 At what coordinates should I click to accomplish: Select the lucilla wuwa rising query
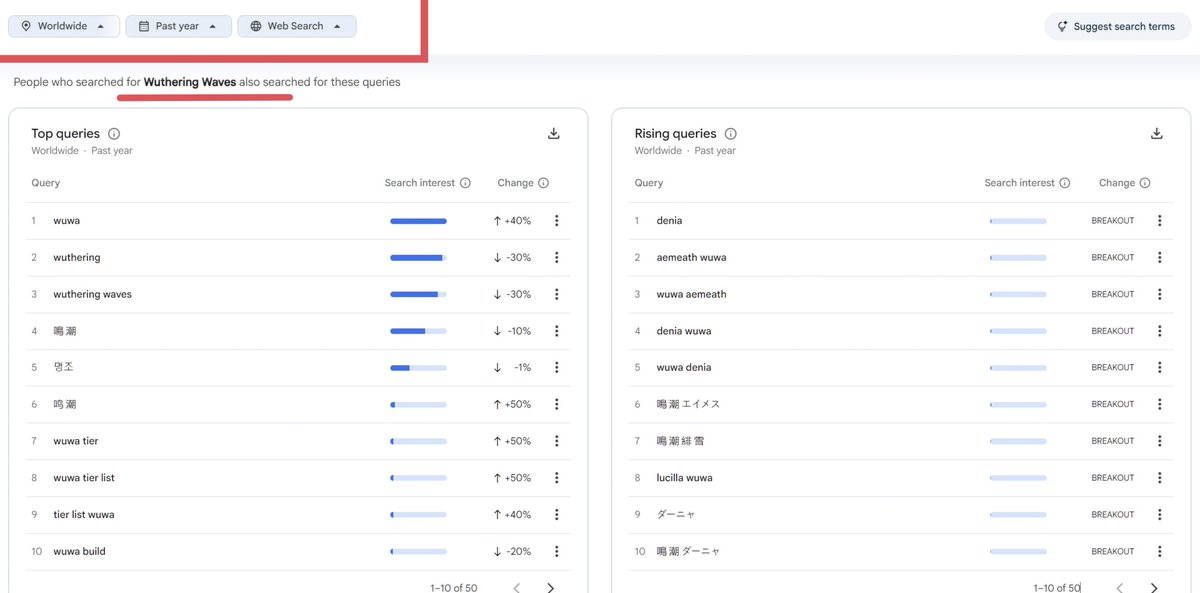tap(685, 478)
